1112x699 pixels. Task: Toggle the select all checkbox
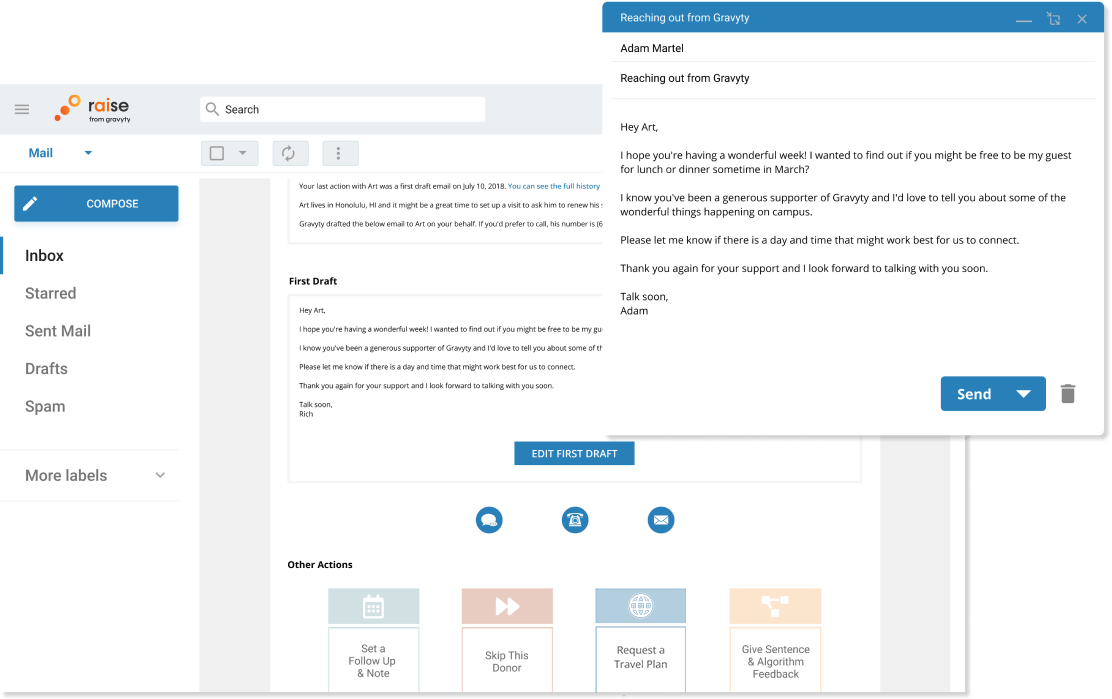[217, 153]
